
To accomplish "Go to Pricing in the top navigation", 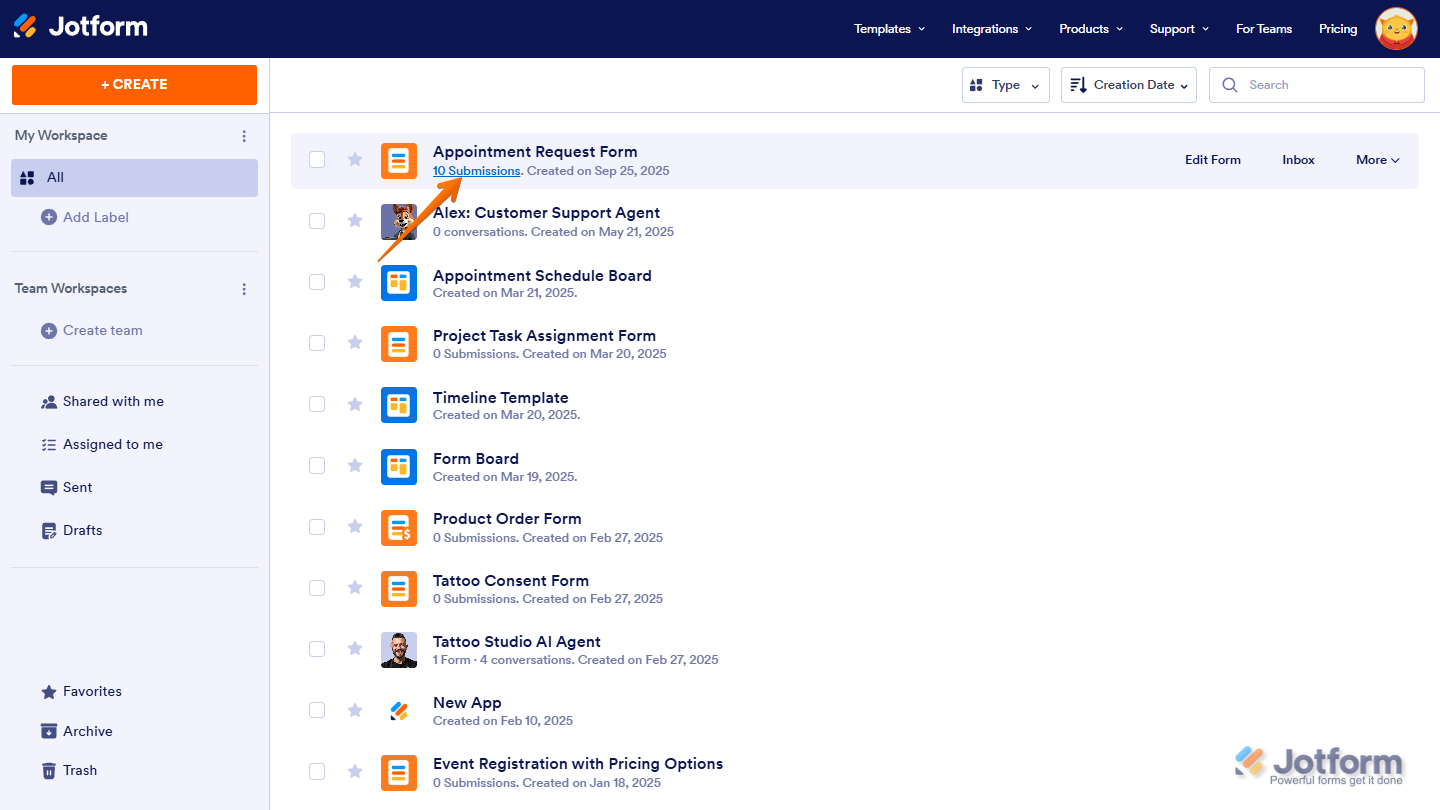I will tap(1337, 29).
